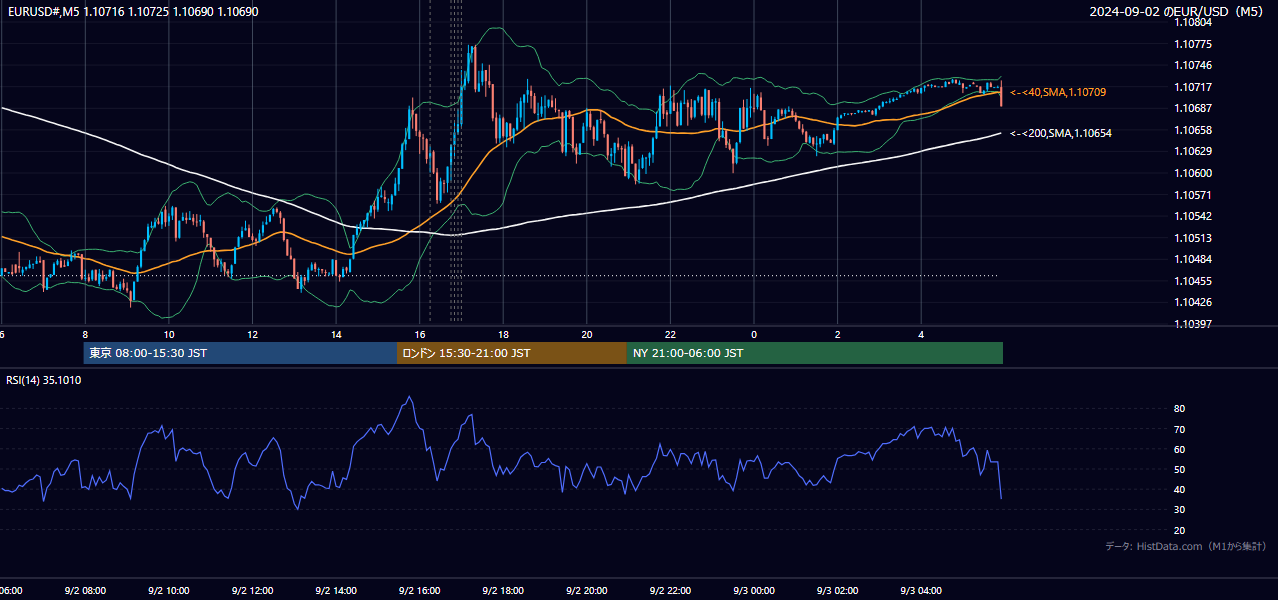
Task: Click hour label 12 on chart time axis
Action: (x=252, y=334)
